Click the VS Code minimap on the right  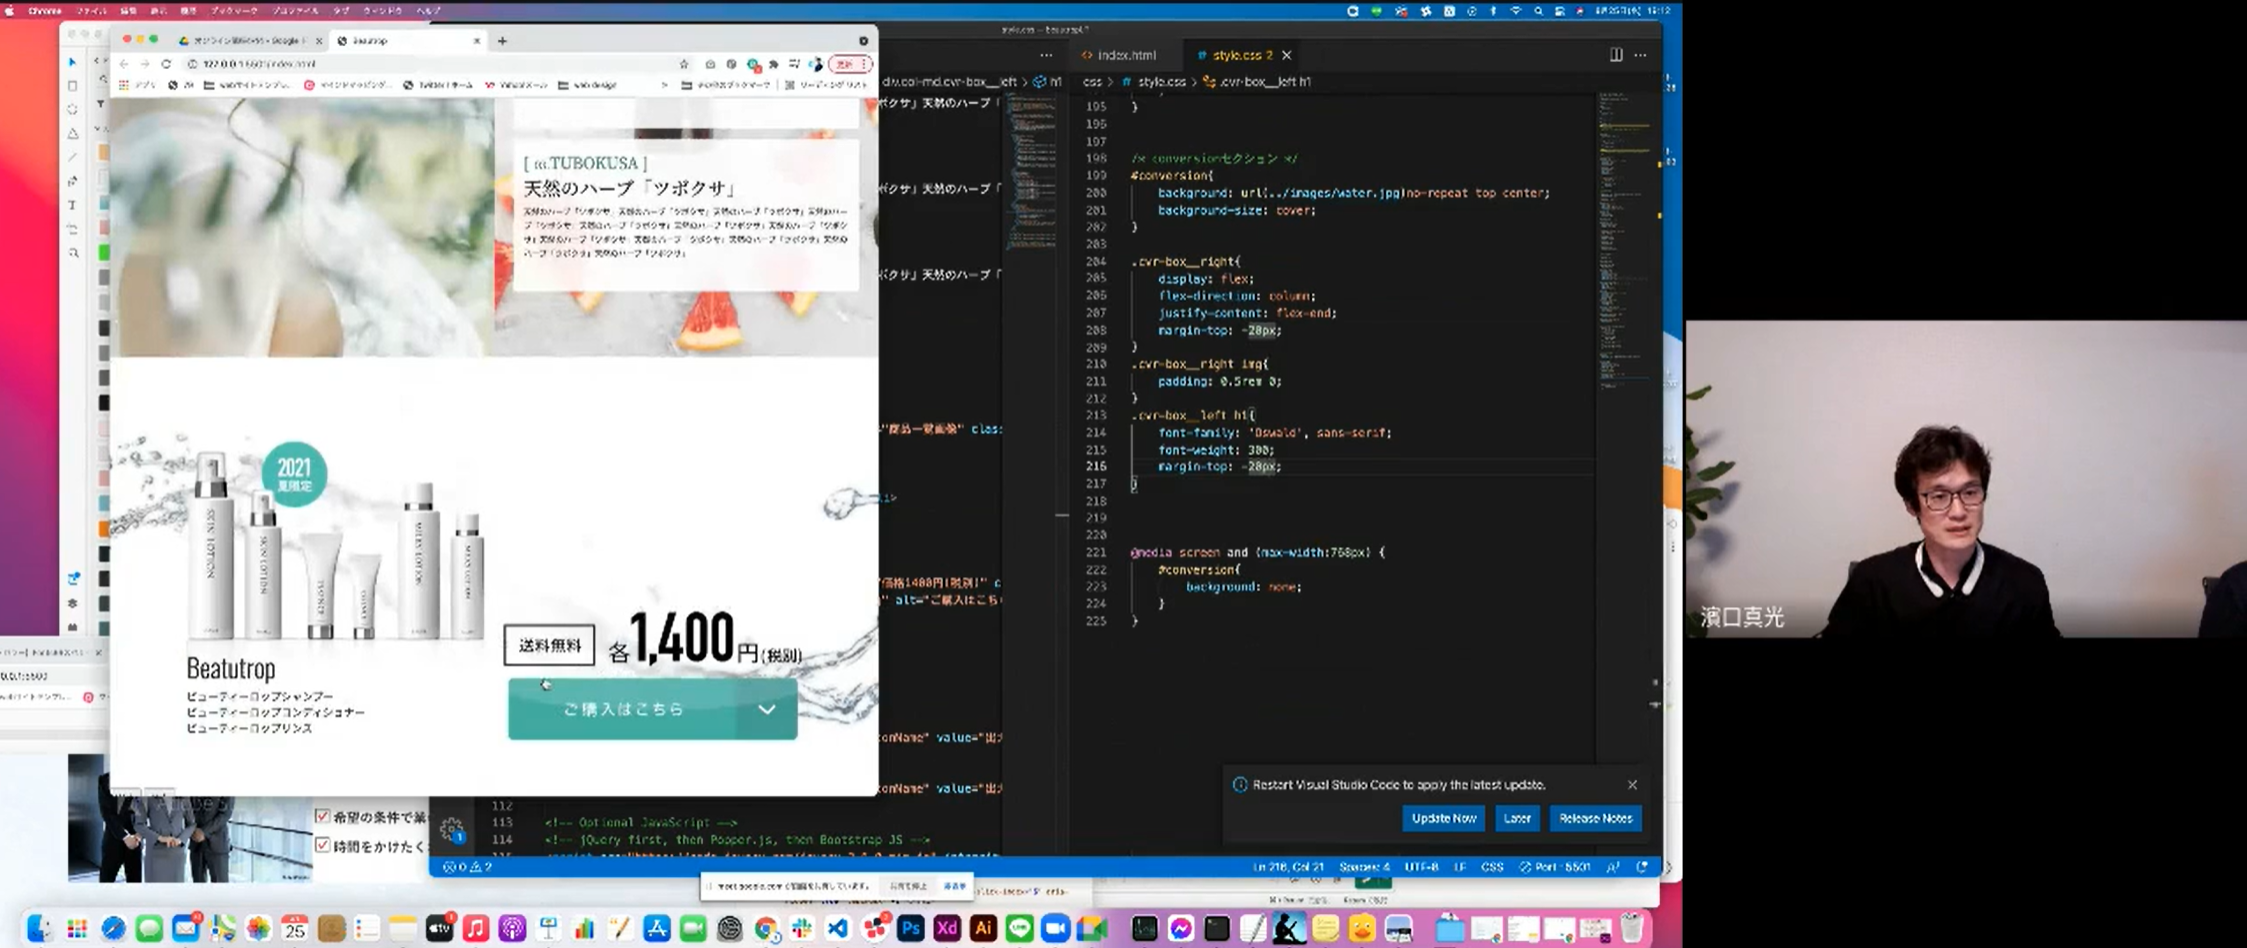(x=1625, y=240)
